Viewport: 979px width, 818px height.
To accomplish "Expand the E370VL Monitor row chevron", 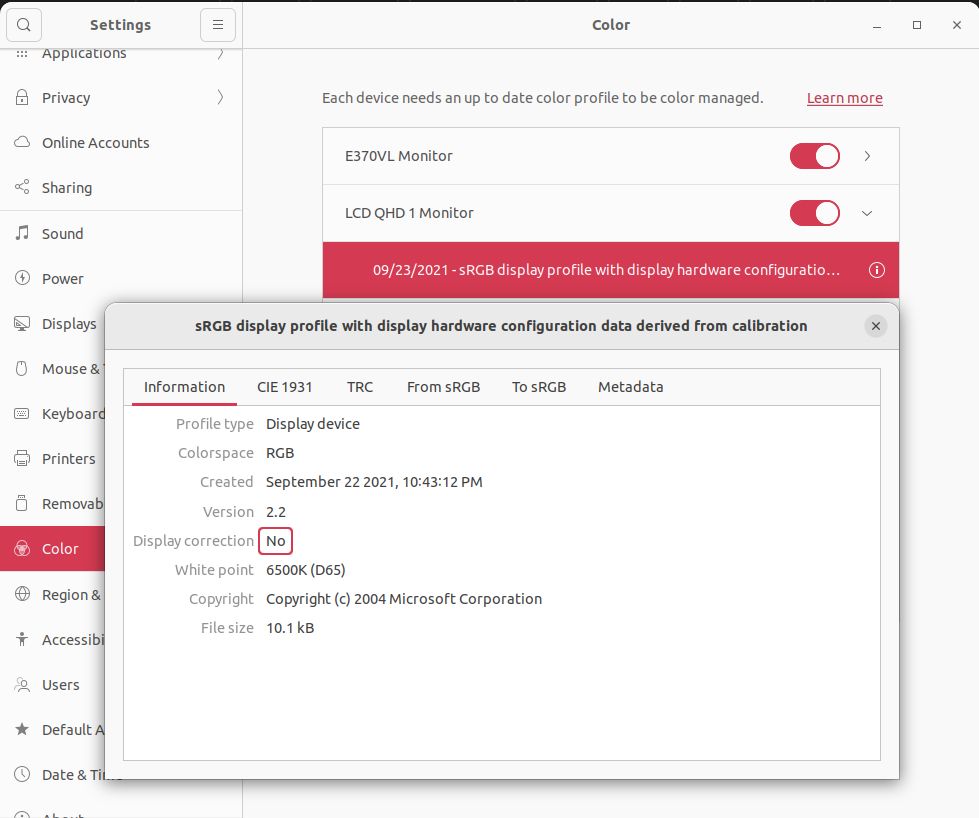I will (867, 156).
